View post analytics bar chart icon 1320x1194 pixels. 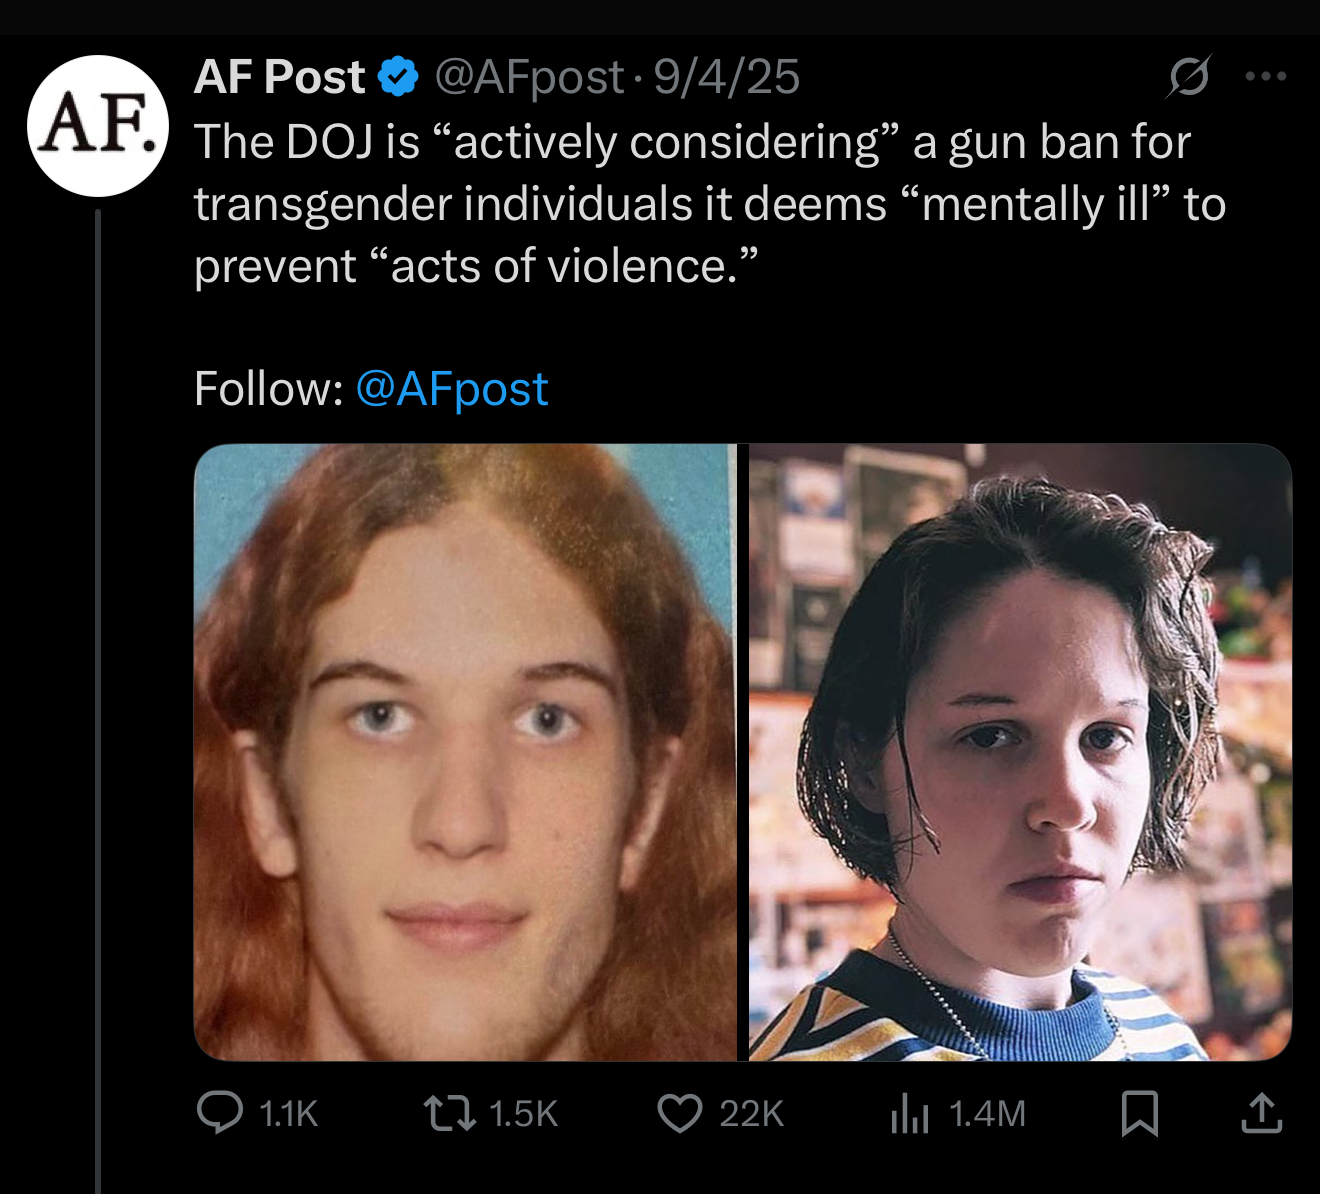click(x=910, y=1113)
